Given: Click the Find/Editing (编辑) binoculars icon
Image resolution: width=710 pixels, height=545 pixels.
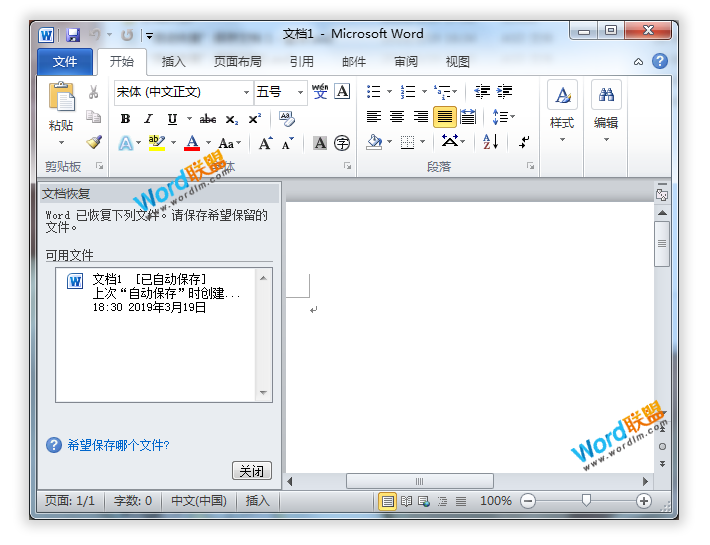Looking at the screenshot, I should 606,95.
